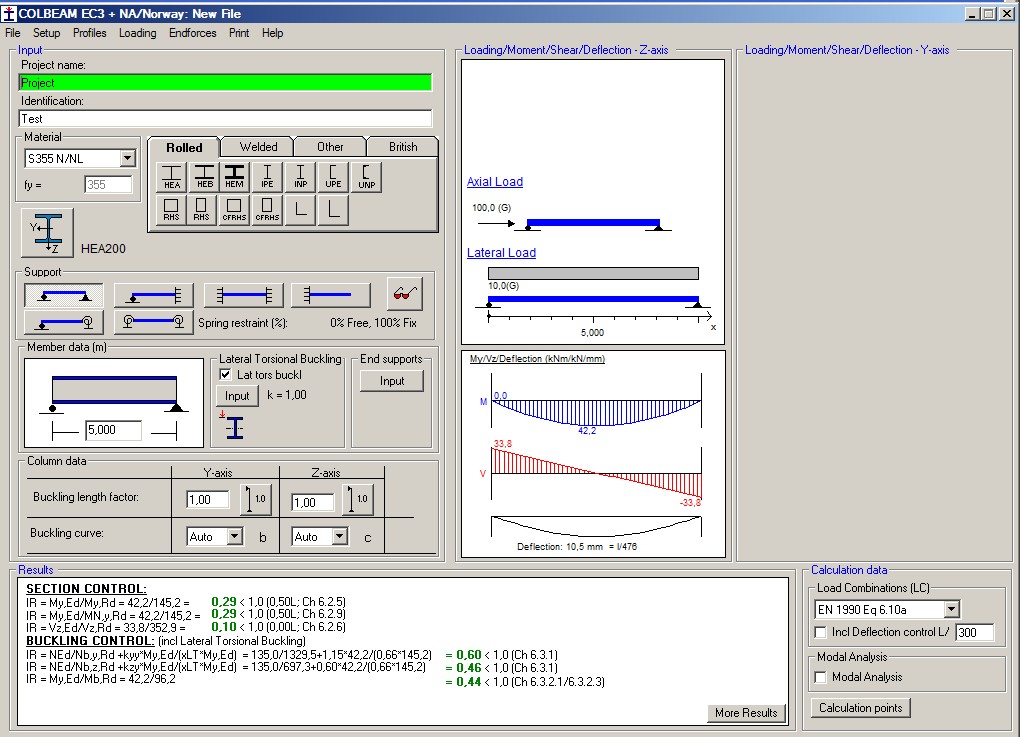Select the UPE channel profile icon
Viewport: 1020px width, 737px height.
pos(333,176)
